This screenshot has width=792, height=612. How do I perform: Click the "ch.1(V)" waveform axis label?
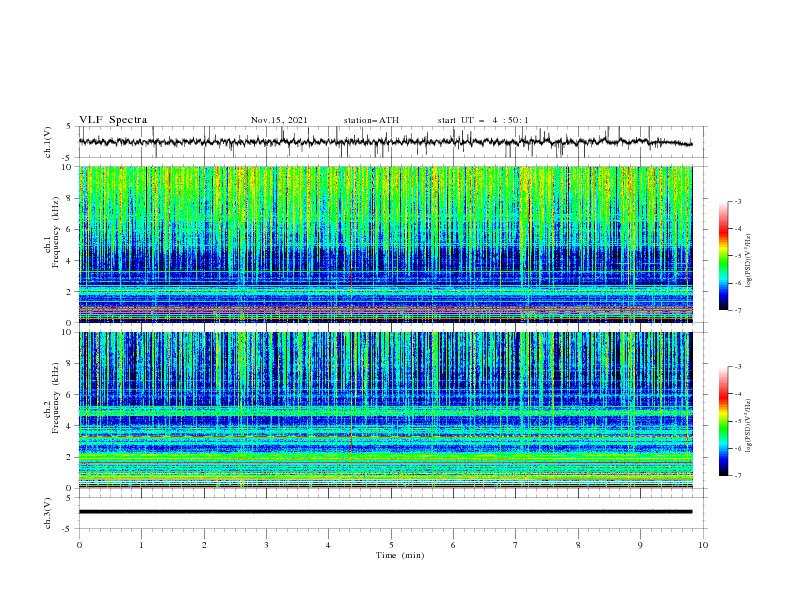click(x=48, y=142)
